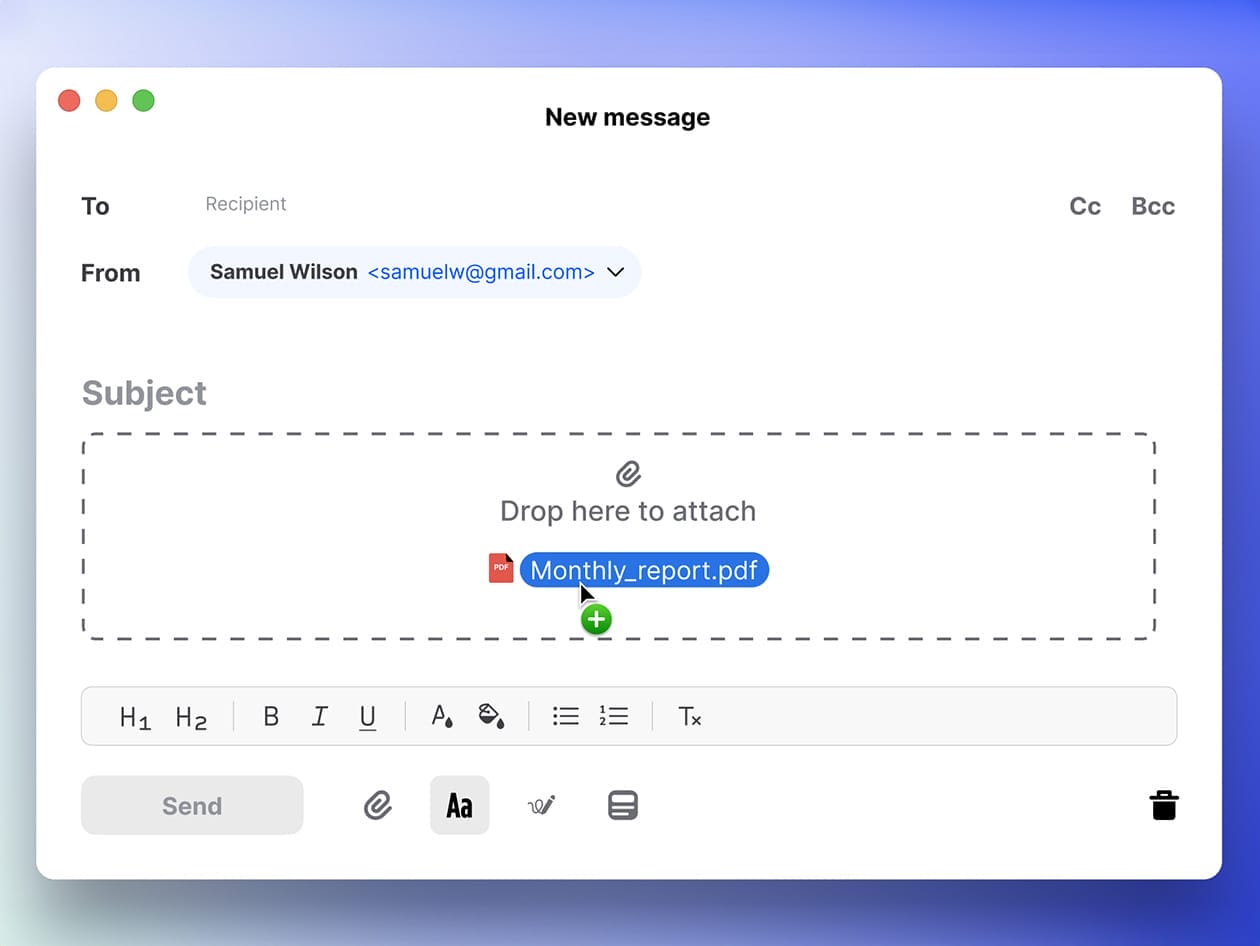Screen dimensions: 1260x946
Task: Insert a numbered list
Action: (x=614, y=717)
